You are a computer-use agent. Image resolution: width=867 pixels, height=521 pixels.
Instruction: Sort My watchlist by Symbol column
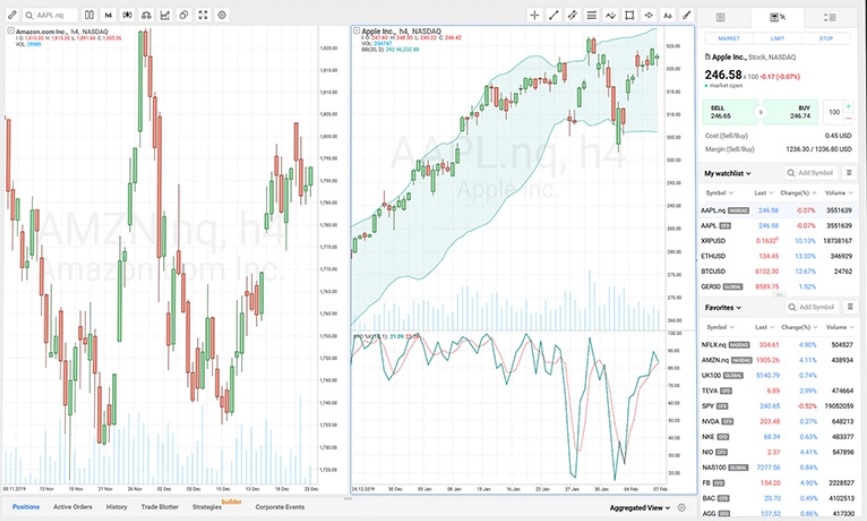[x=719, y=193]
